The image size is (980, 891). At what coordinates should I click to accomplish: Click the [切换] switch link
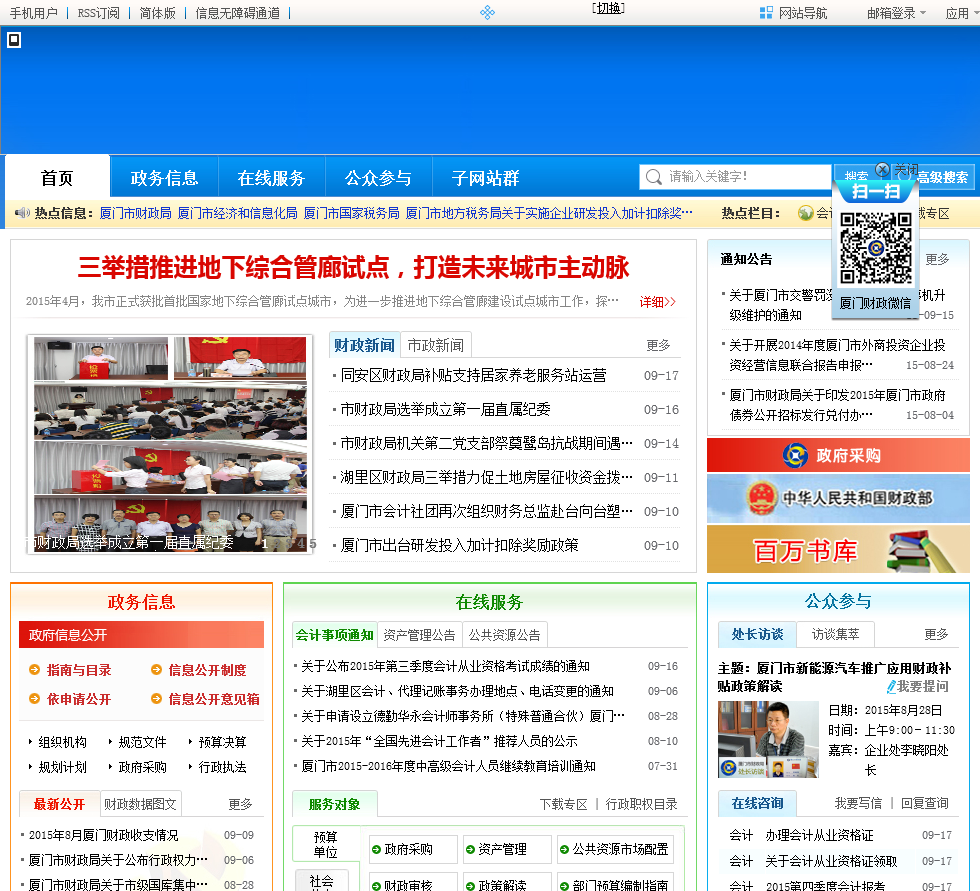coord(608,8)
